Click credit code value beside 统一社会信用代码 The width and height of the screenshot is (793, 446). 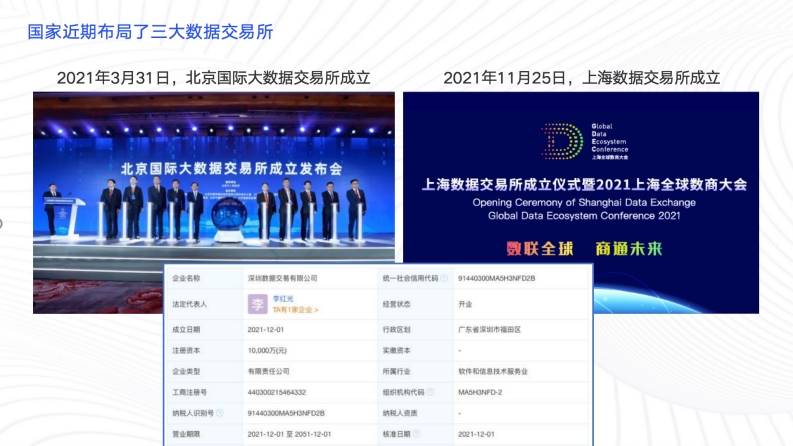coord(497,278)
